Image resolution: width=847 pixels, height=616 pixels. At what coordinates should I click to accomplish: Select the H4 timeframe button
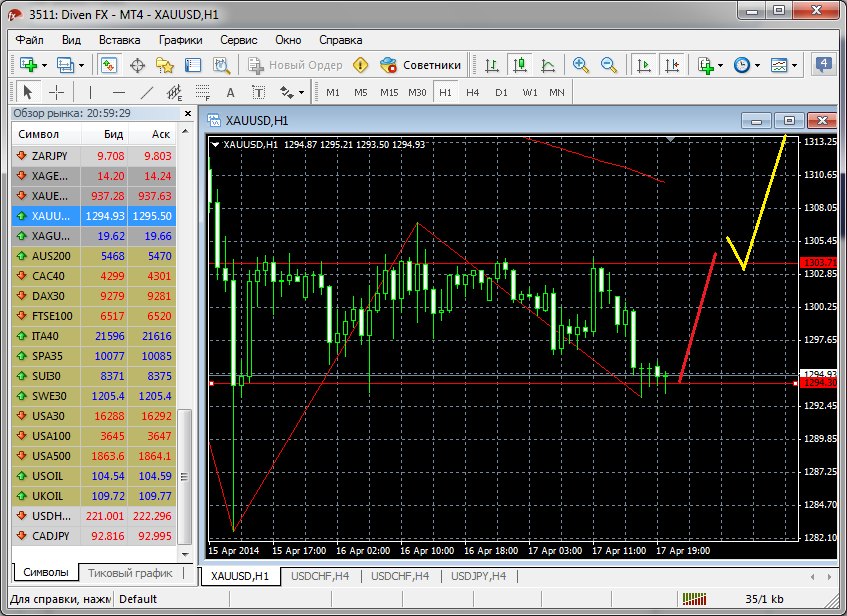click(x=473, y=92)
